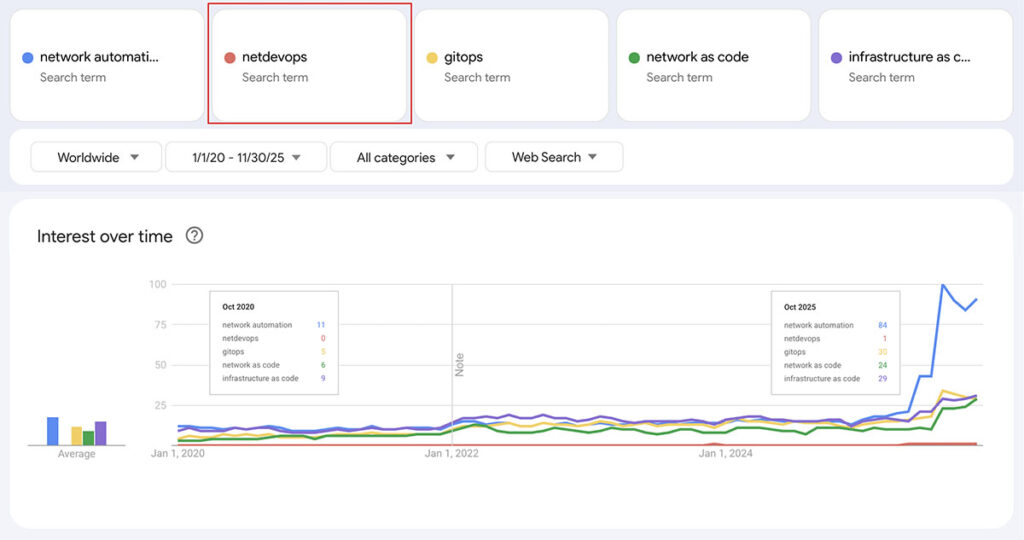
Task: Click the 75 y-axis label
Action: tap(161, 325)
